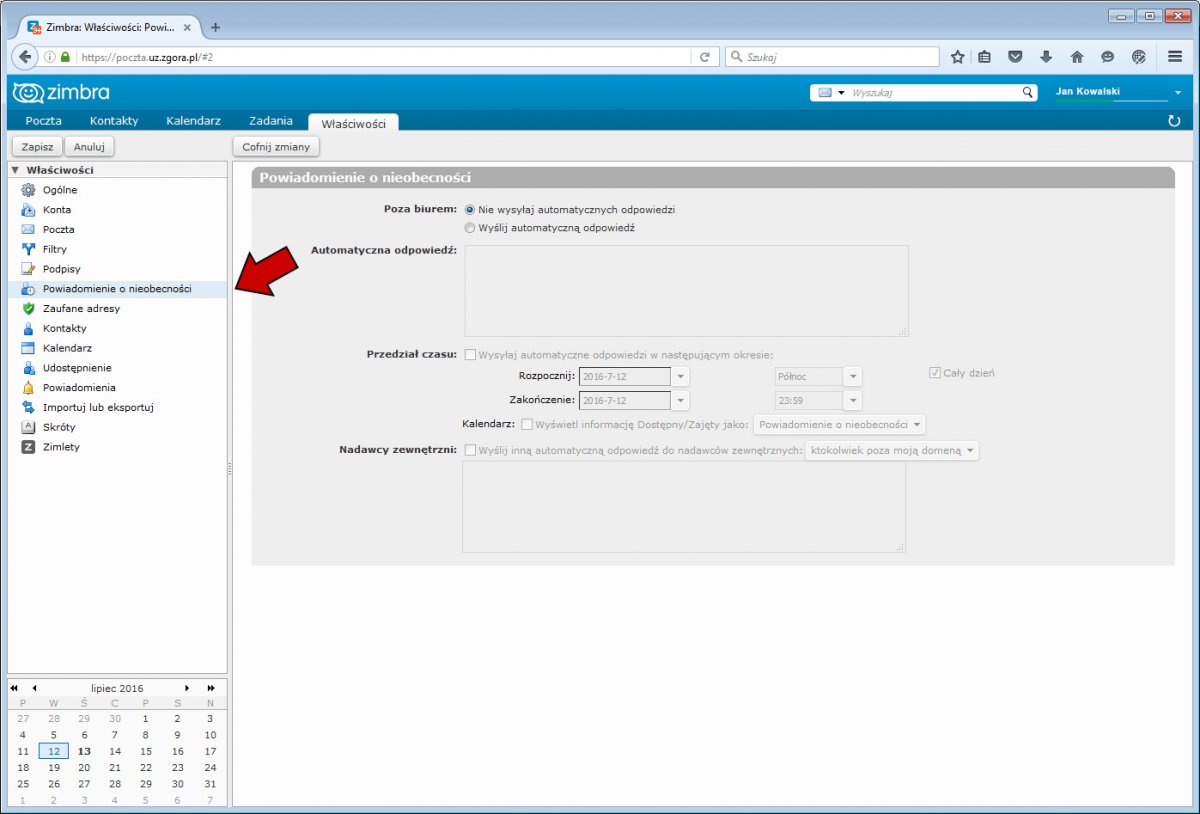1200x814 pixels.
Task: Collapse the Właściwości tree header
Action: [15, 170]
